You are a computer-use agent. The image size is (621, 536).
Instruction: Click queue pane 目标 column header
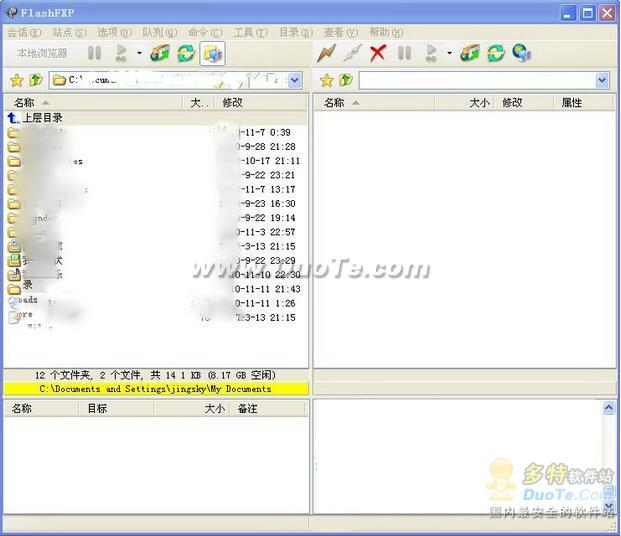point(116,408)
